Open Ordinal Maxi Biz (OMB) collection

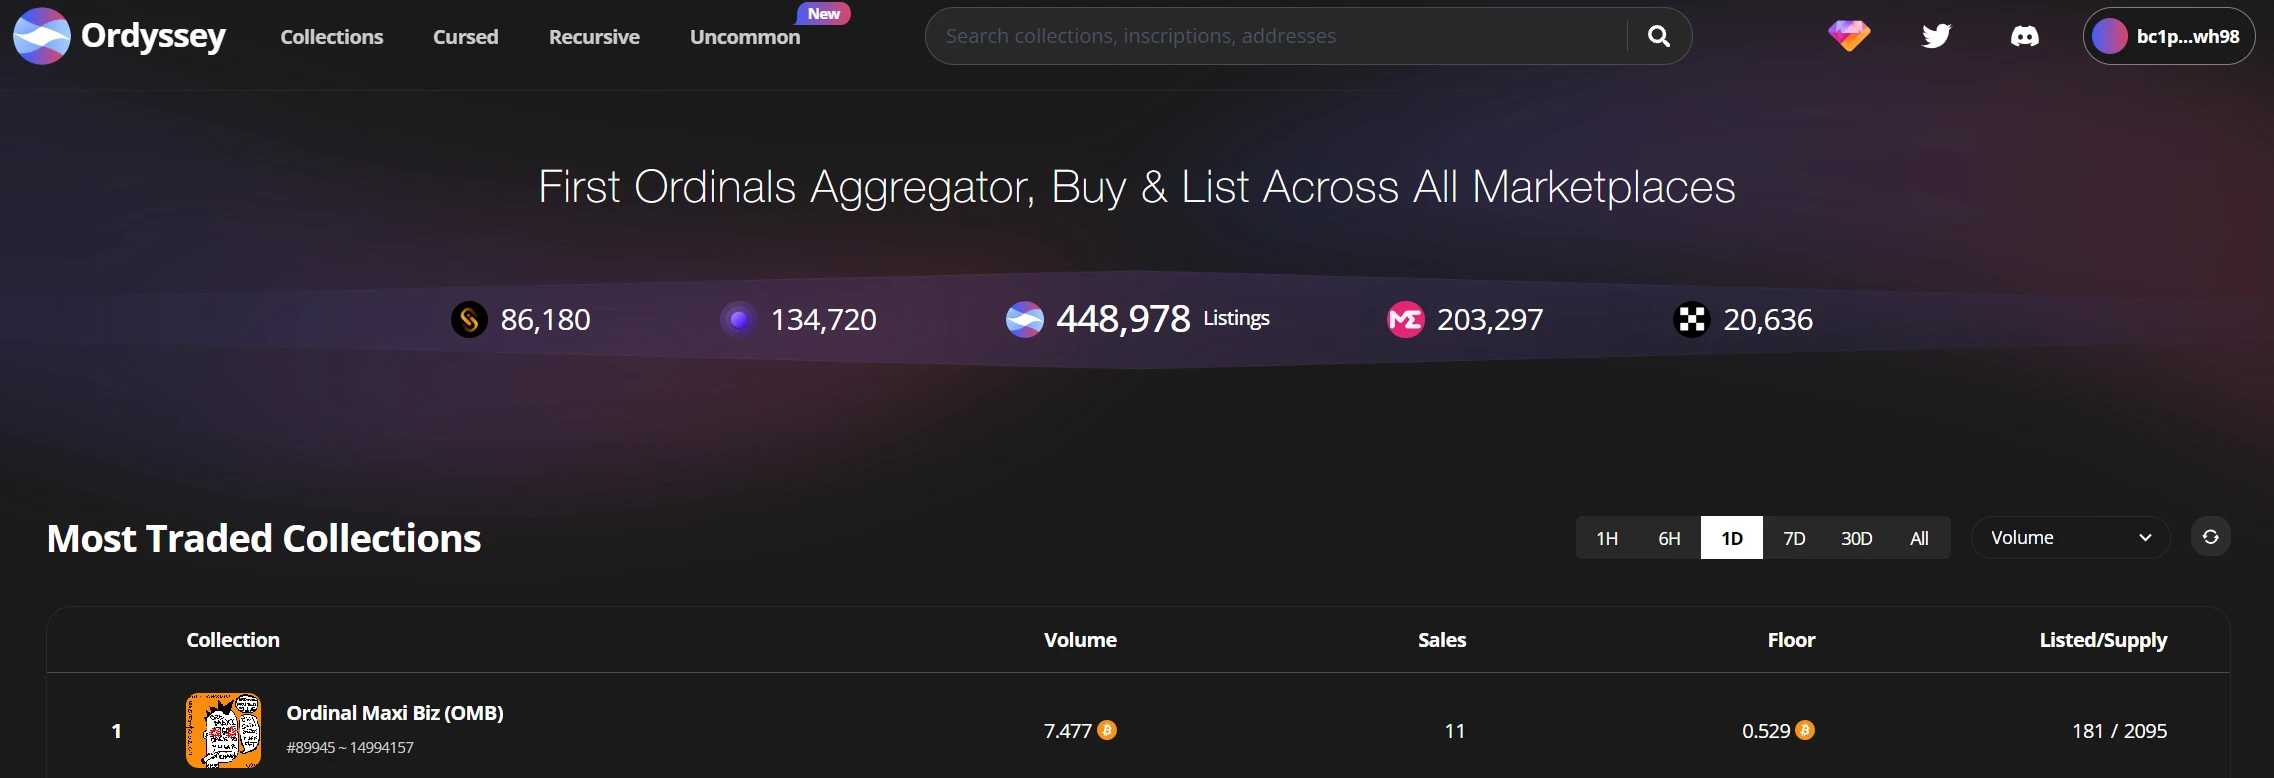(x=394, y=713)
